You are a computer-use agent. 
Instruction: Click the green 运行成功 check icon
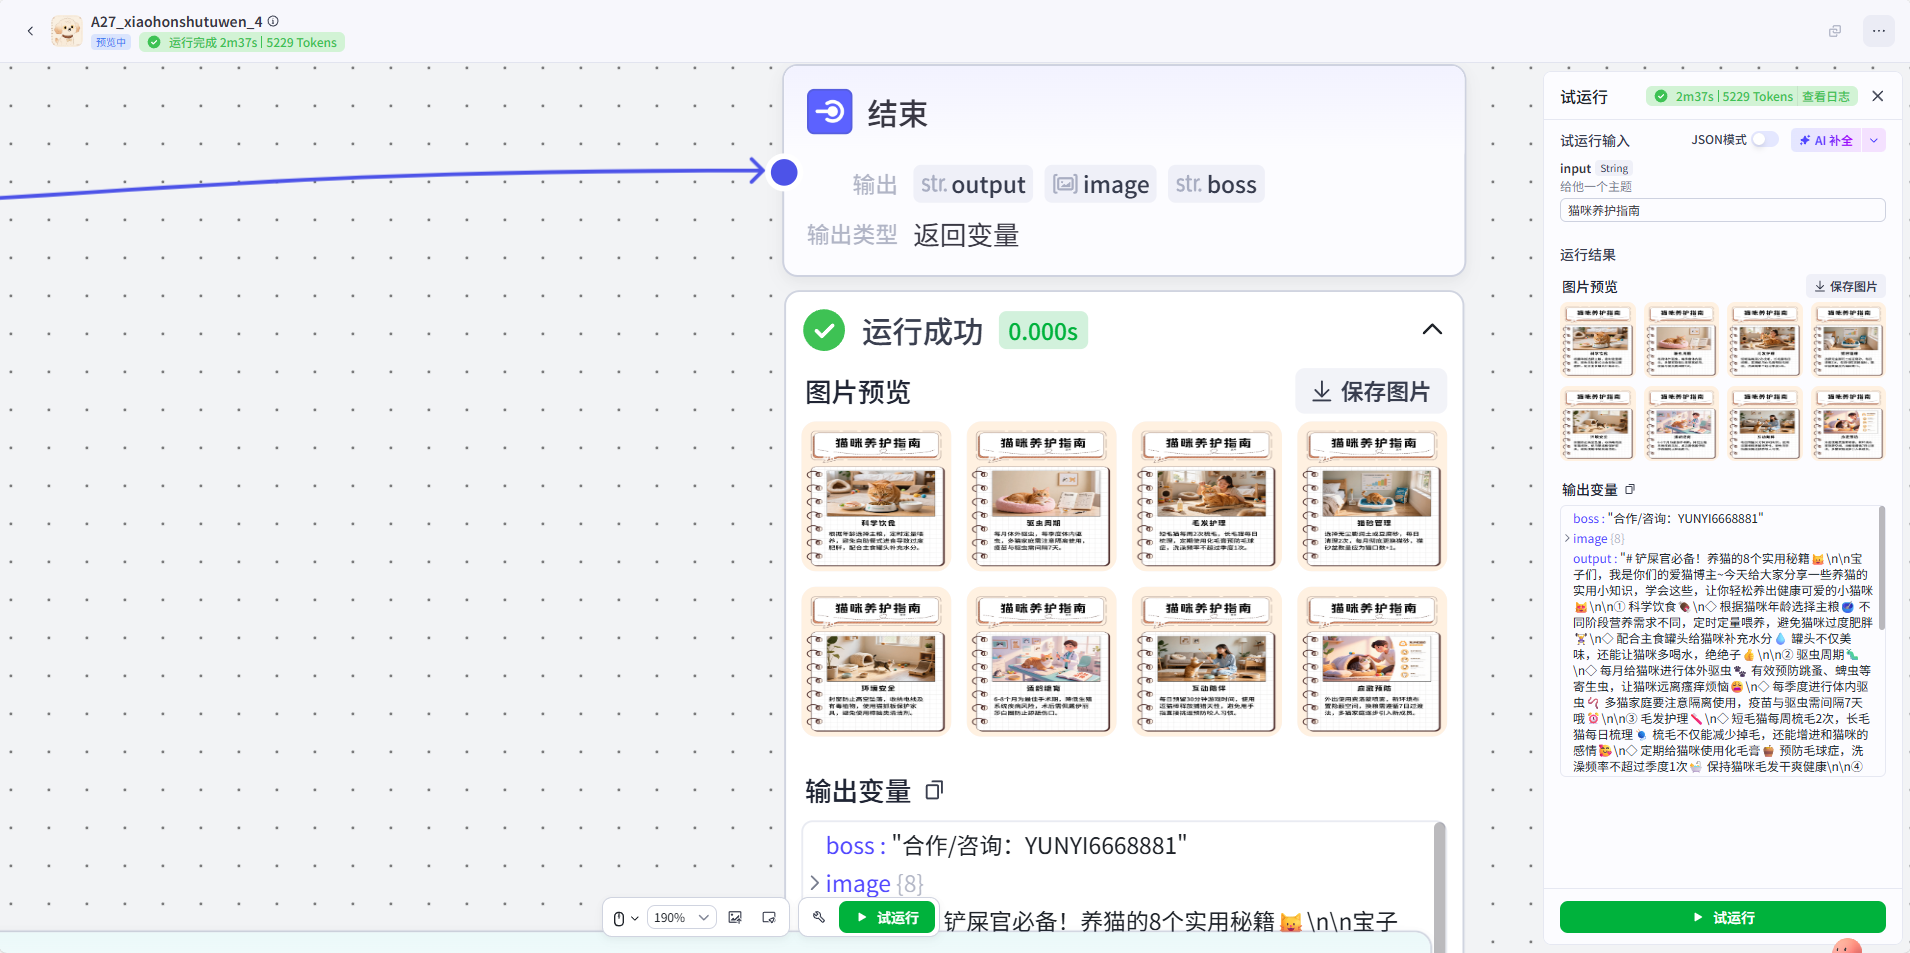tap(824, 331)
